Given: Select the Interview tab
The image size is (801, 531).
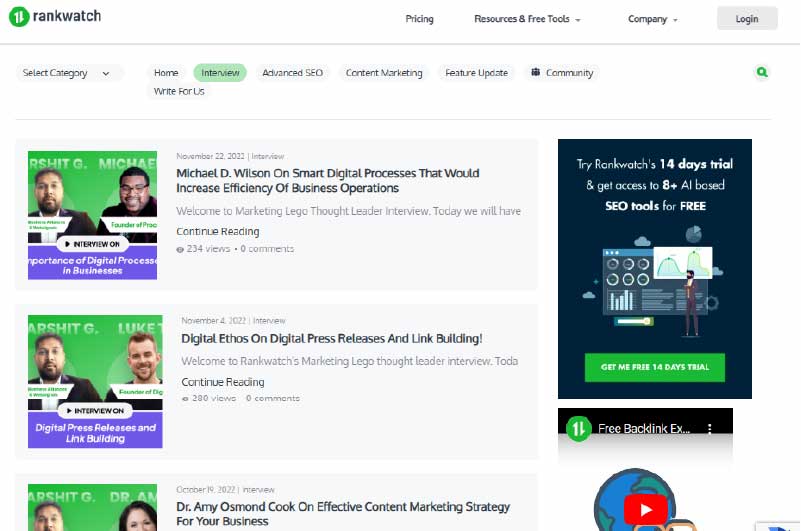Looking at the screenshot, I should [220, 73].
